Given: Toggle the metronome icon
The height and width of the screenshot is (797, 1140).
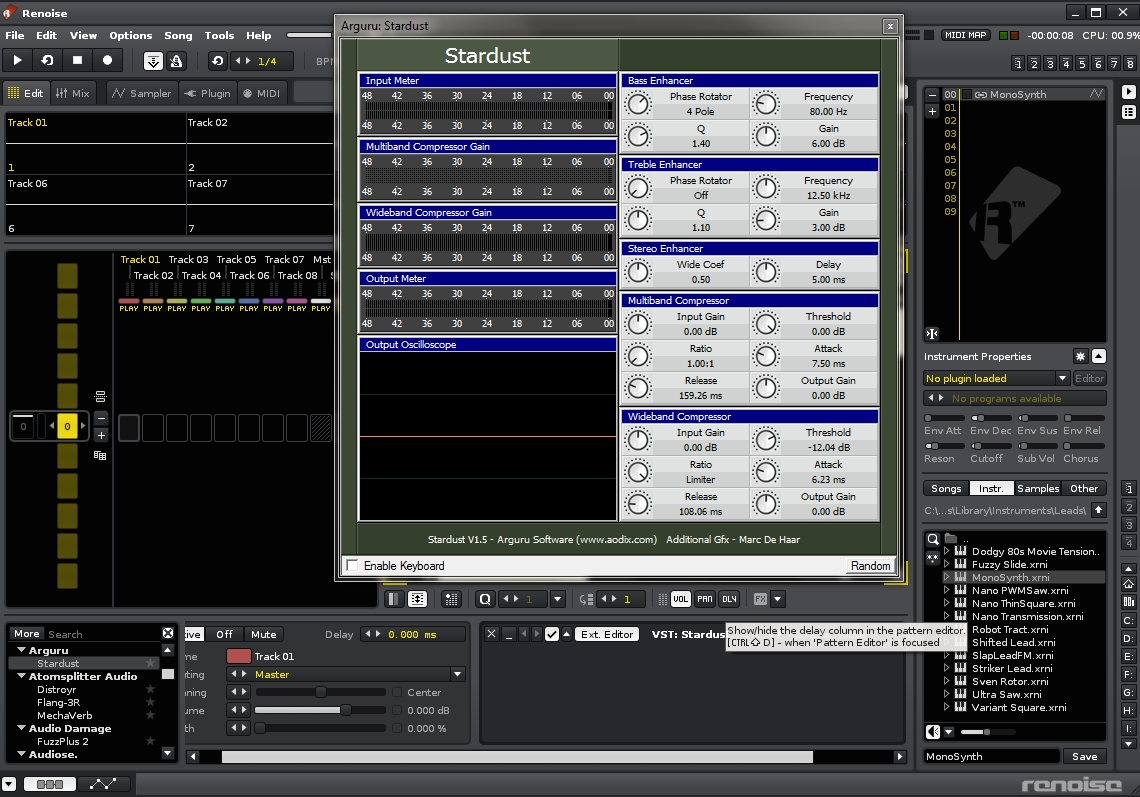Looking at the screenshot, I should [176, 61].
